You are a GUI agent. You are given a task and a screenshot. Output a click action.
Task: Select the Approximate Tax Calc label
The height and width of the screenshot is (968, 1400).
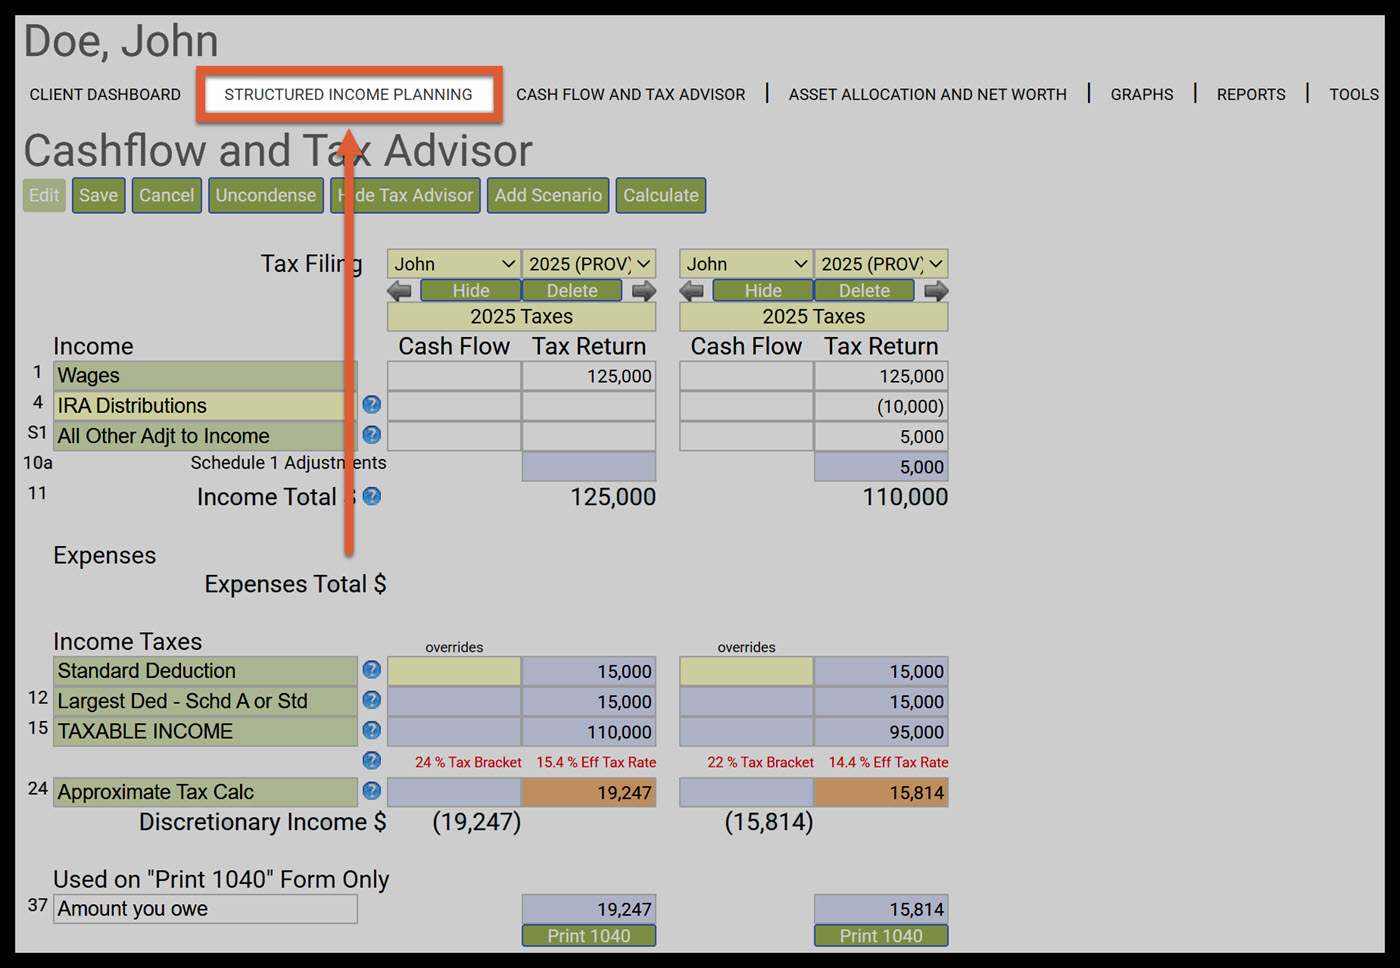(205, 792)
